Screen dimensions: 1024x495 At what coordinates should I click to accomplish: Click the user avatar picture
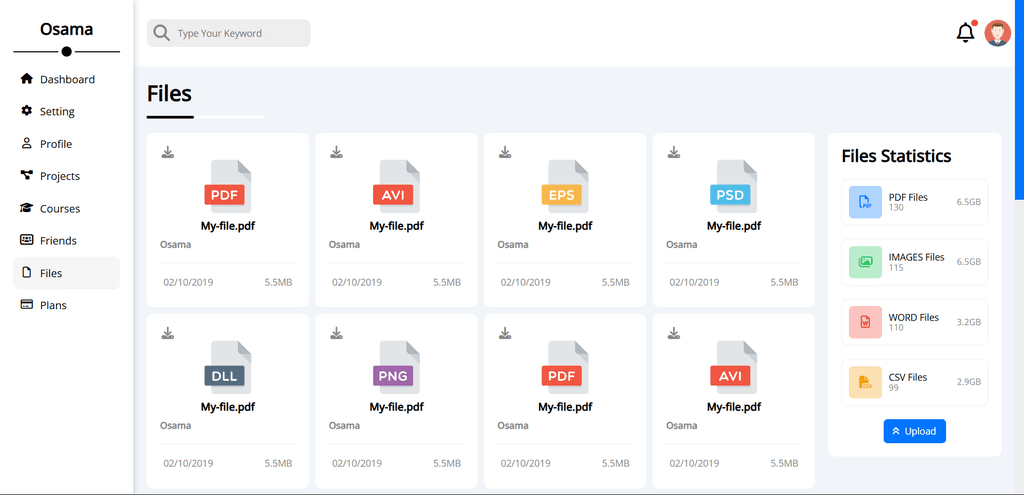(x=997, y=33)
